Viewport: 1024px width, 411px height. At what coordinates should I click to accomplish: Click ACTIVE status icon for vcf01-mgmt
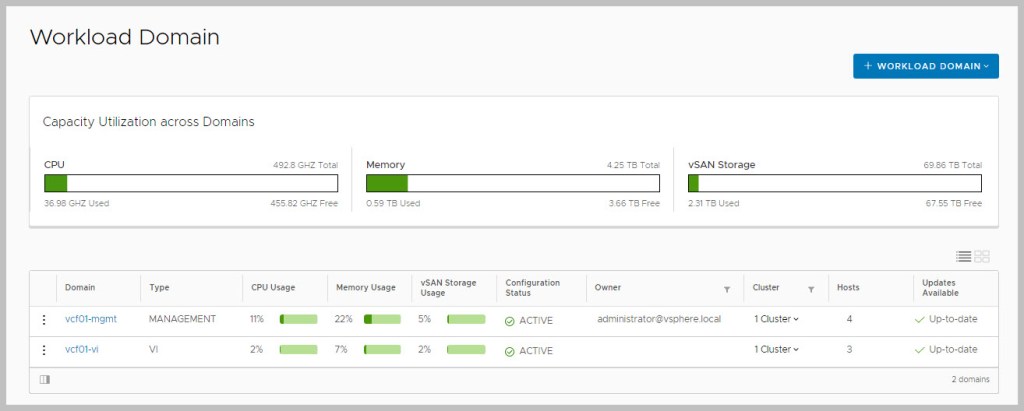(x=510, y=321)
